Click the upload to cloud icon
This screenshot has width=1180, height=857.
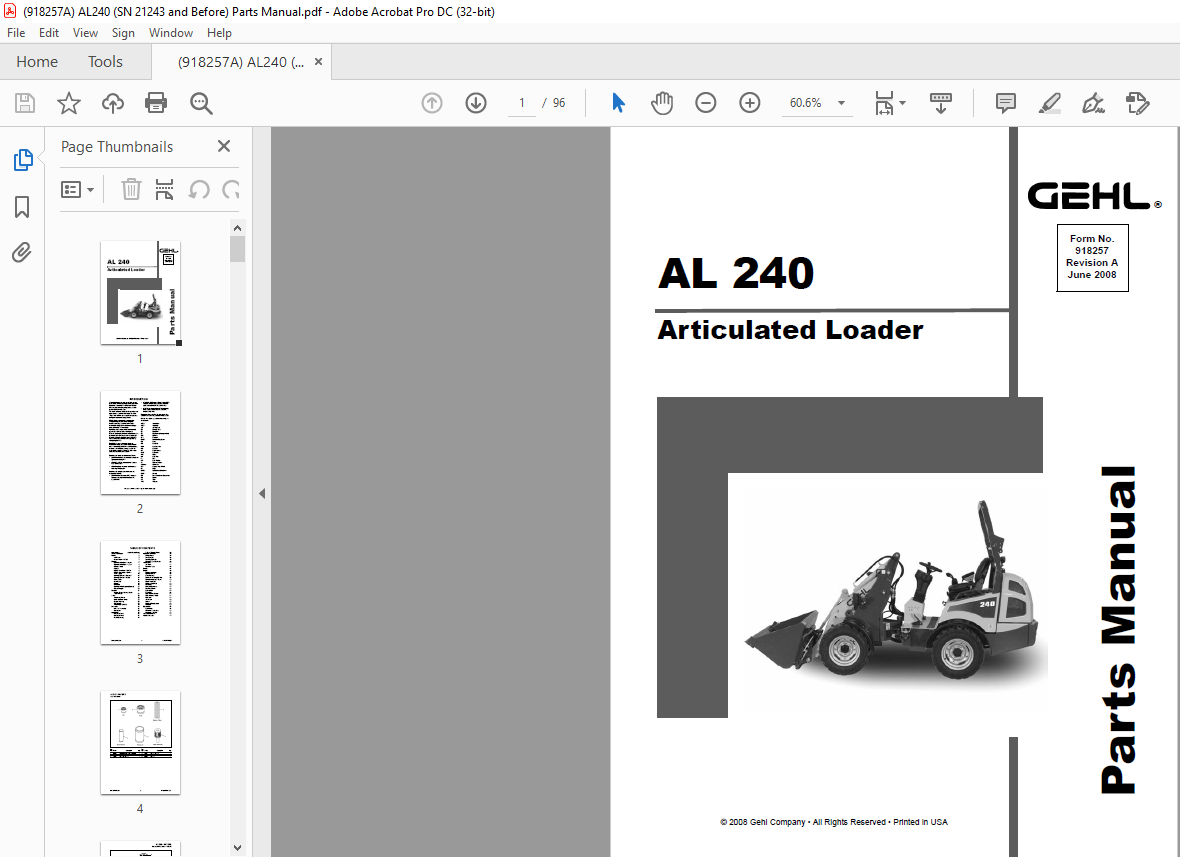coord(113,103)
